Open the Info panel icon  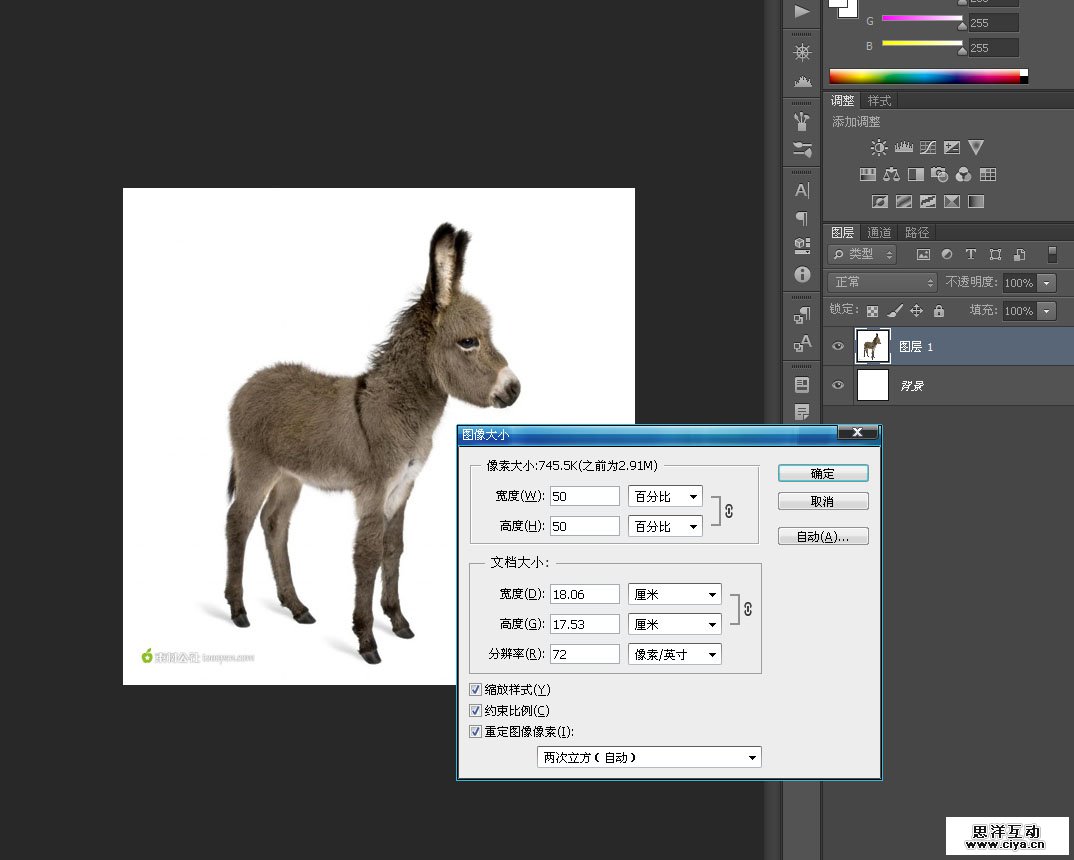pos(802,274)
